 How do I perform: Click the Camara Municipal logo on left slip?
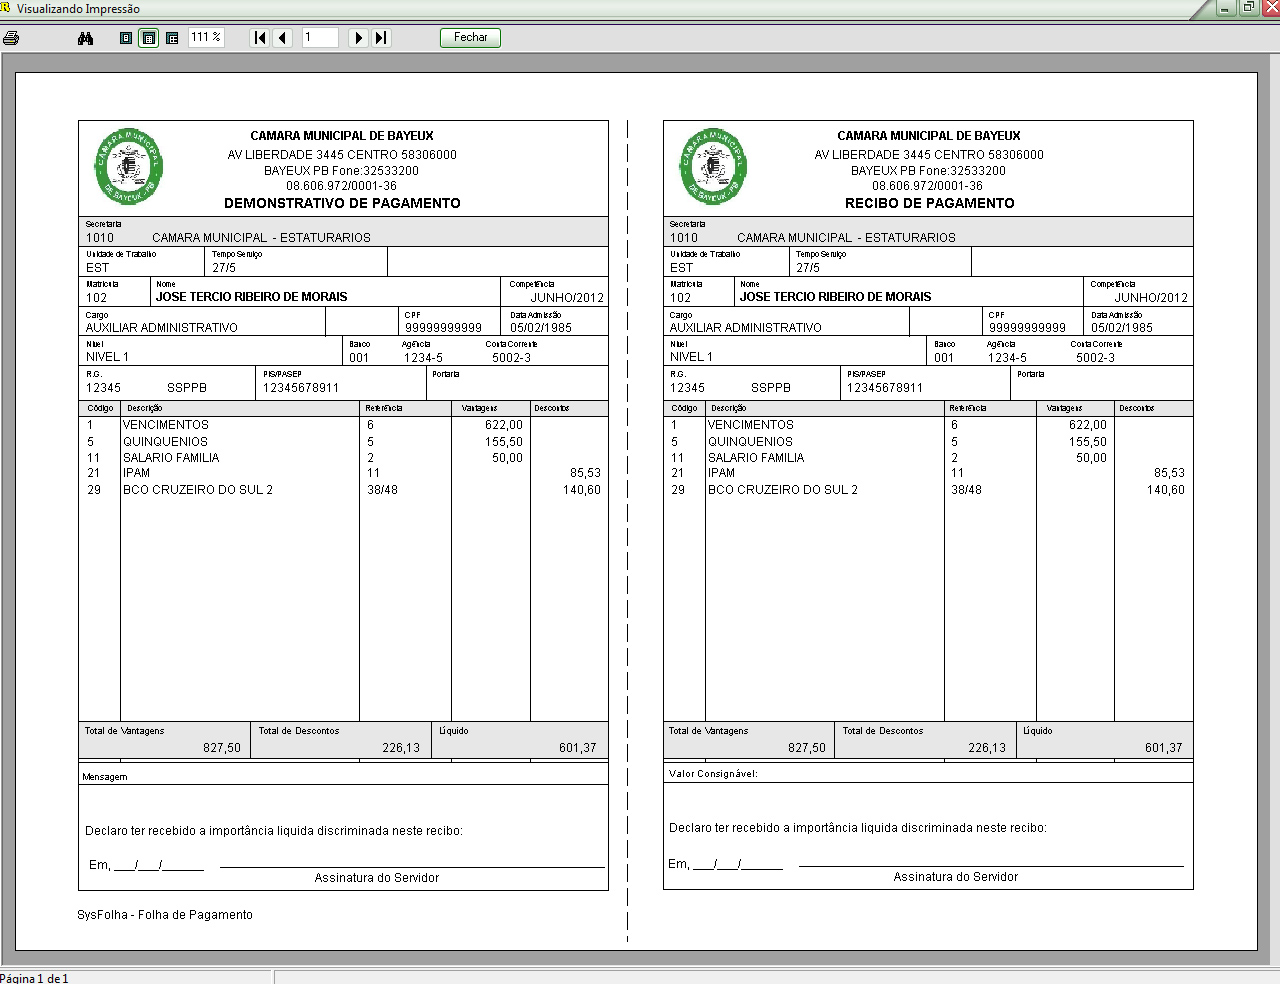coord(129,166)
